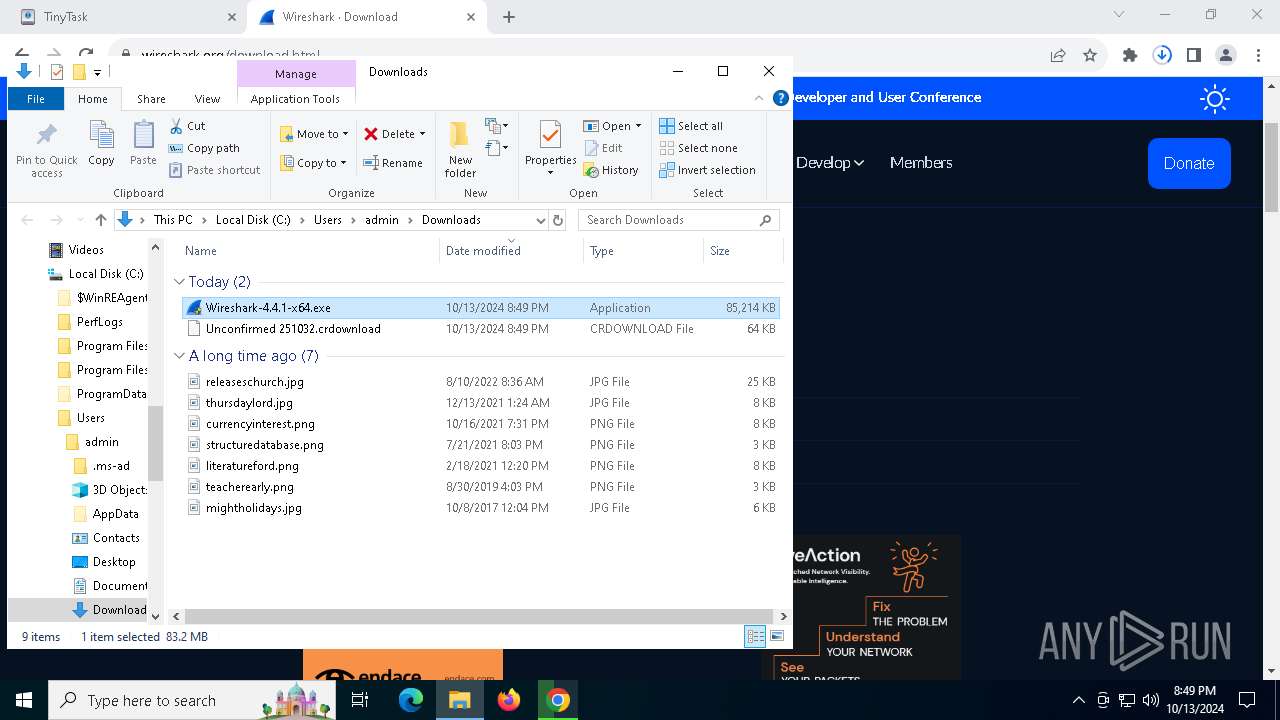This screenshot has height=720, width=1280.
Task: Click the Rename command
Action: (x=392, y=163)
